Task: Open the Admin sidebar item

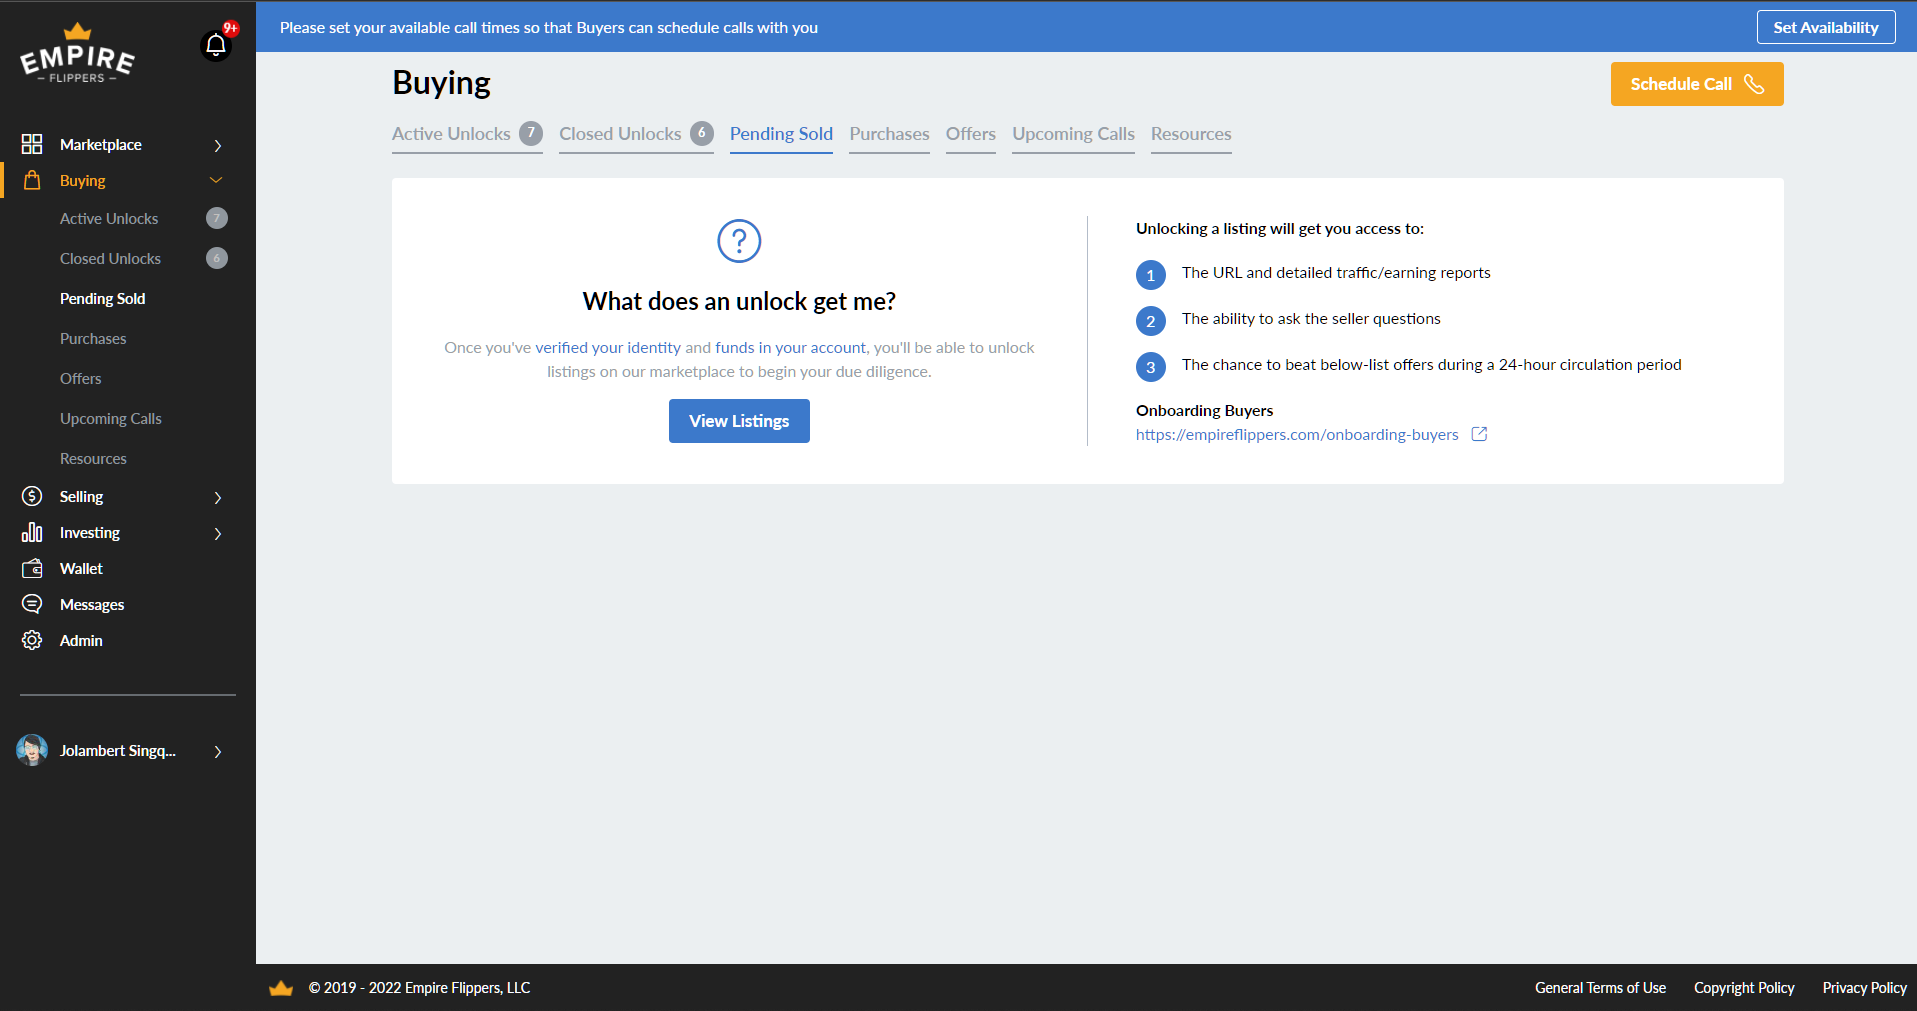Action: tap(81, 640)
